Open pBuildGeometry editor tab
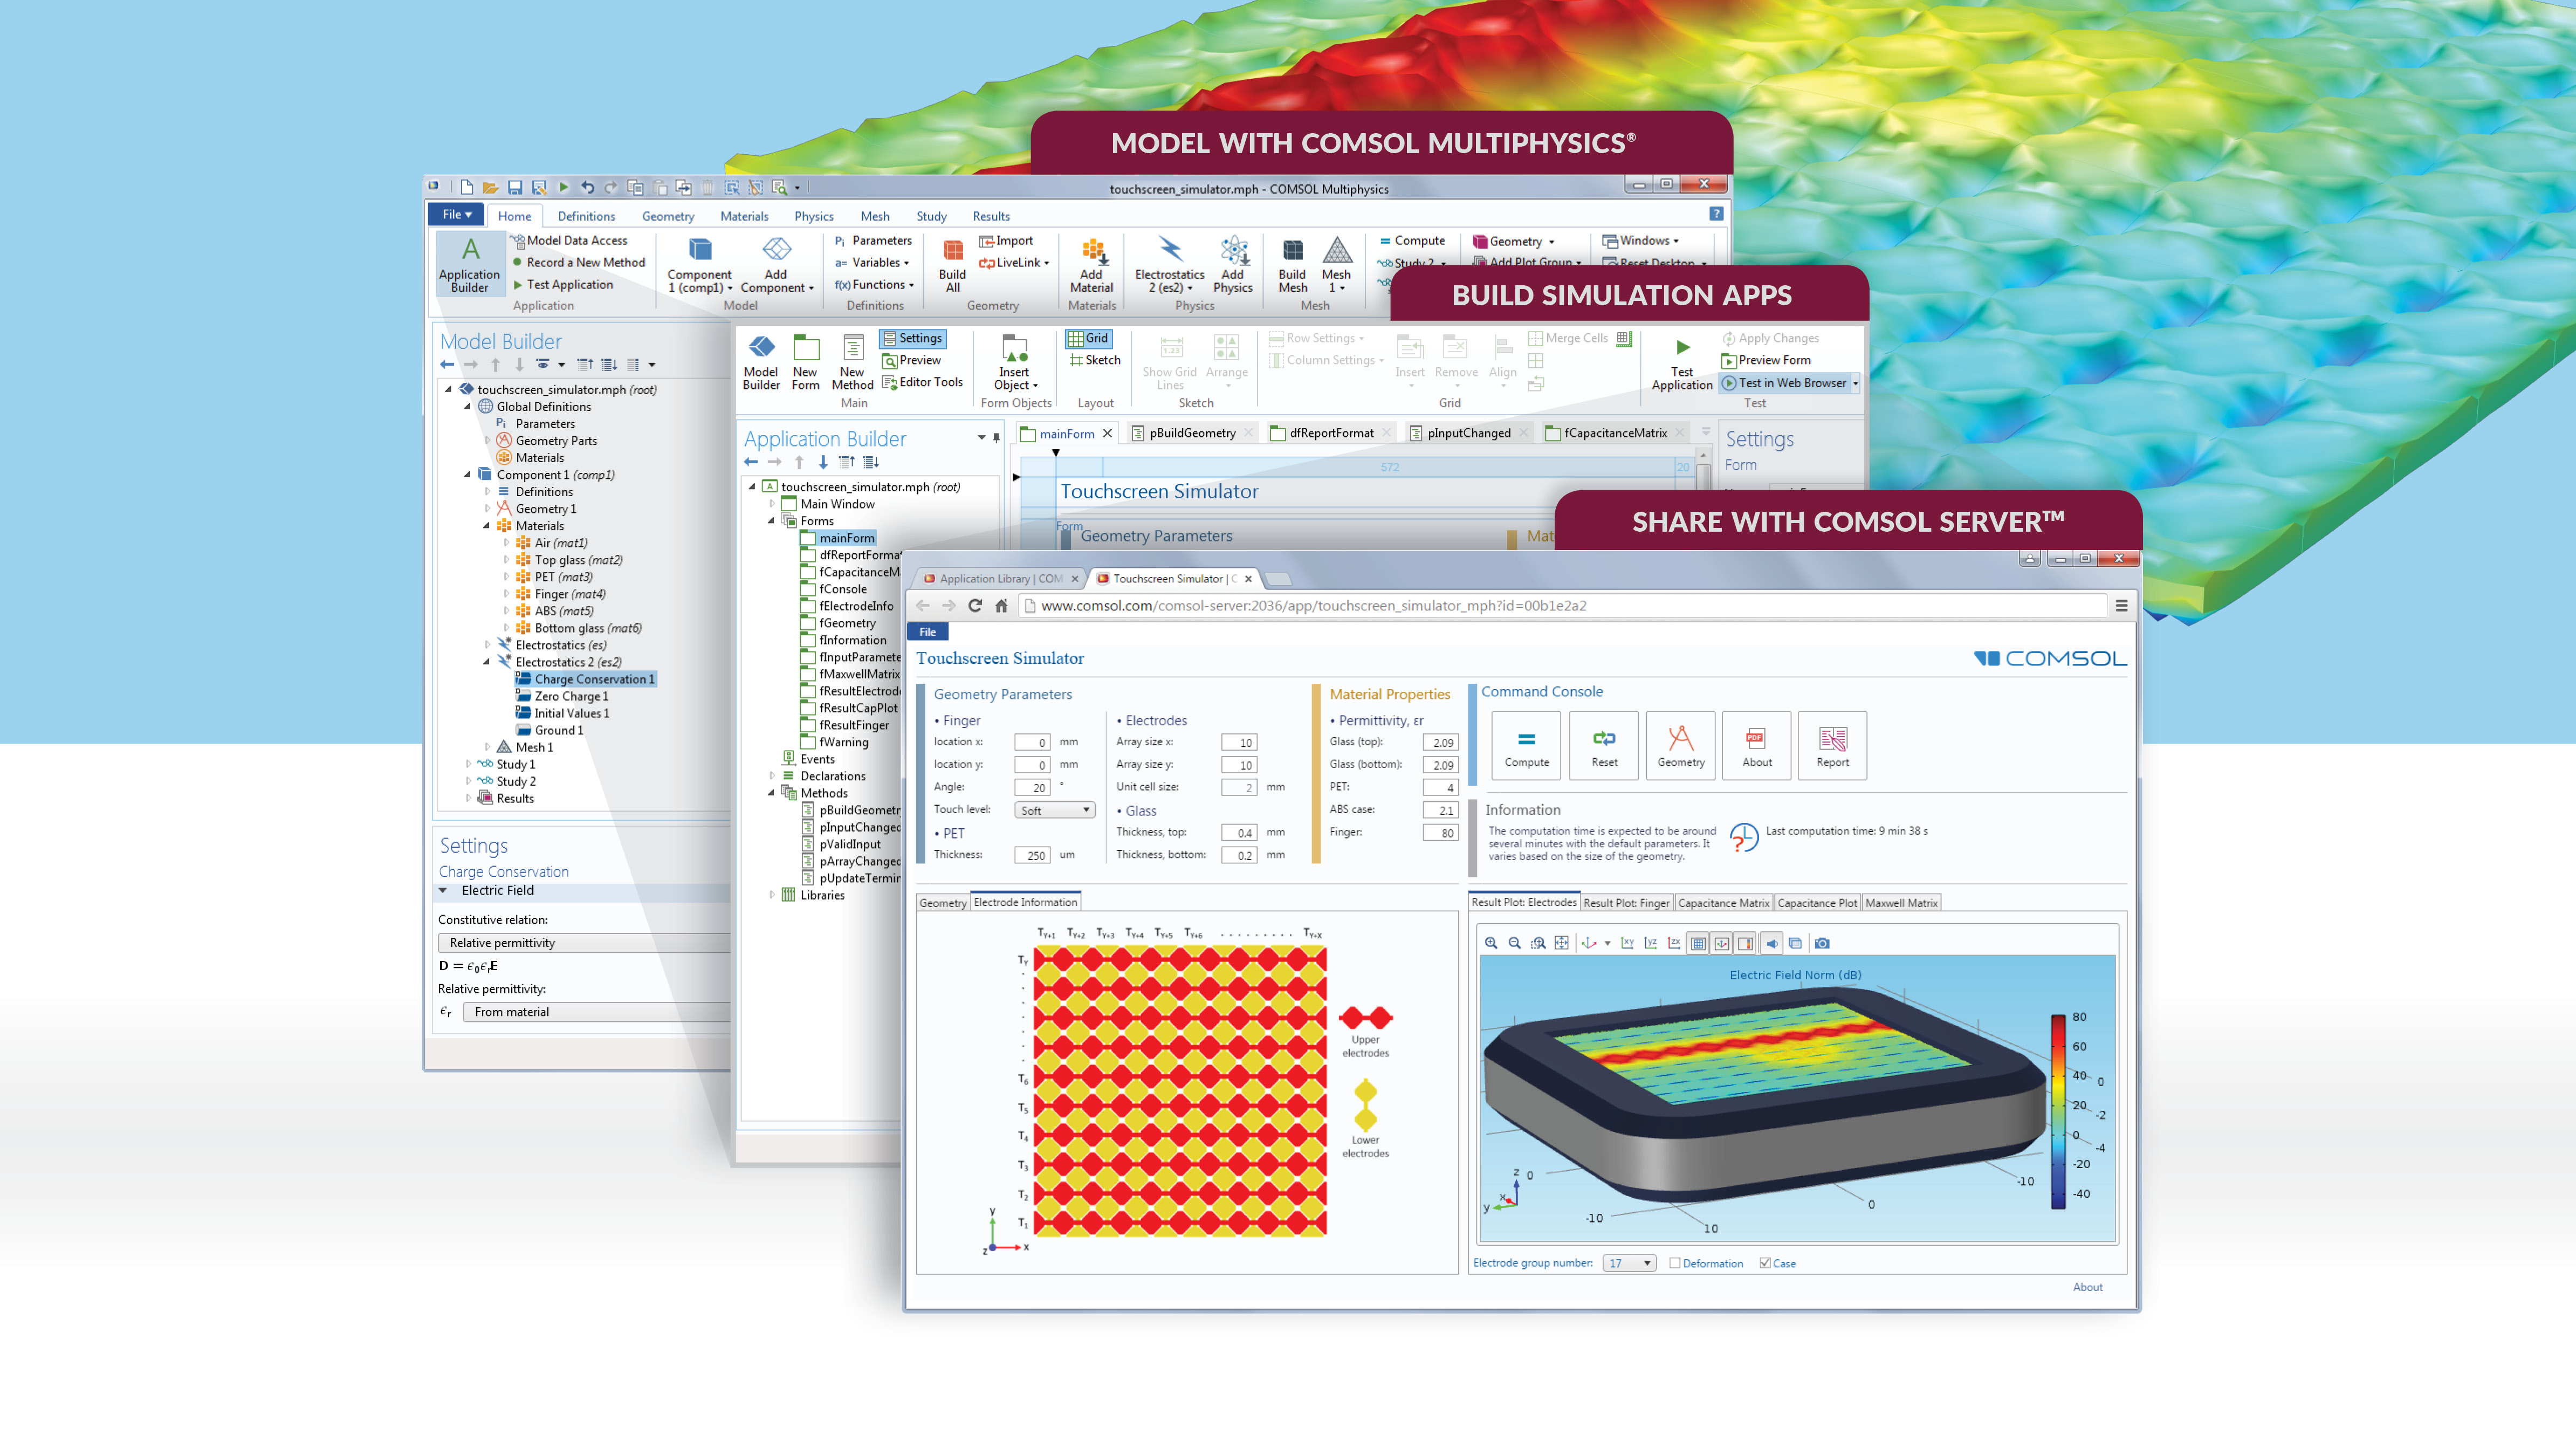The width and height of the screenshot is (2576, 1456). click(x=1192, y=433)
